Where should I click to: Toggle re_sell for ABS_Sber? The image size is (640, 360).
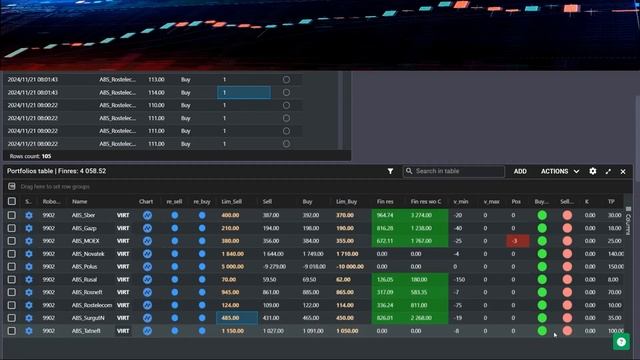point(175,215)
